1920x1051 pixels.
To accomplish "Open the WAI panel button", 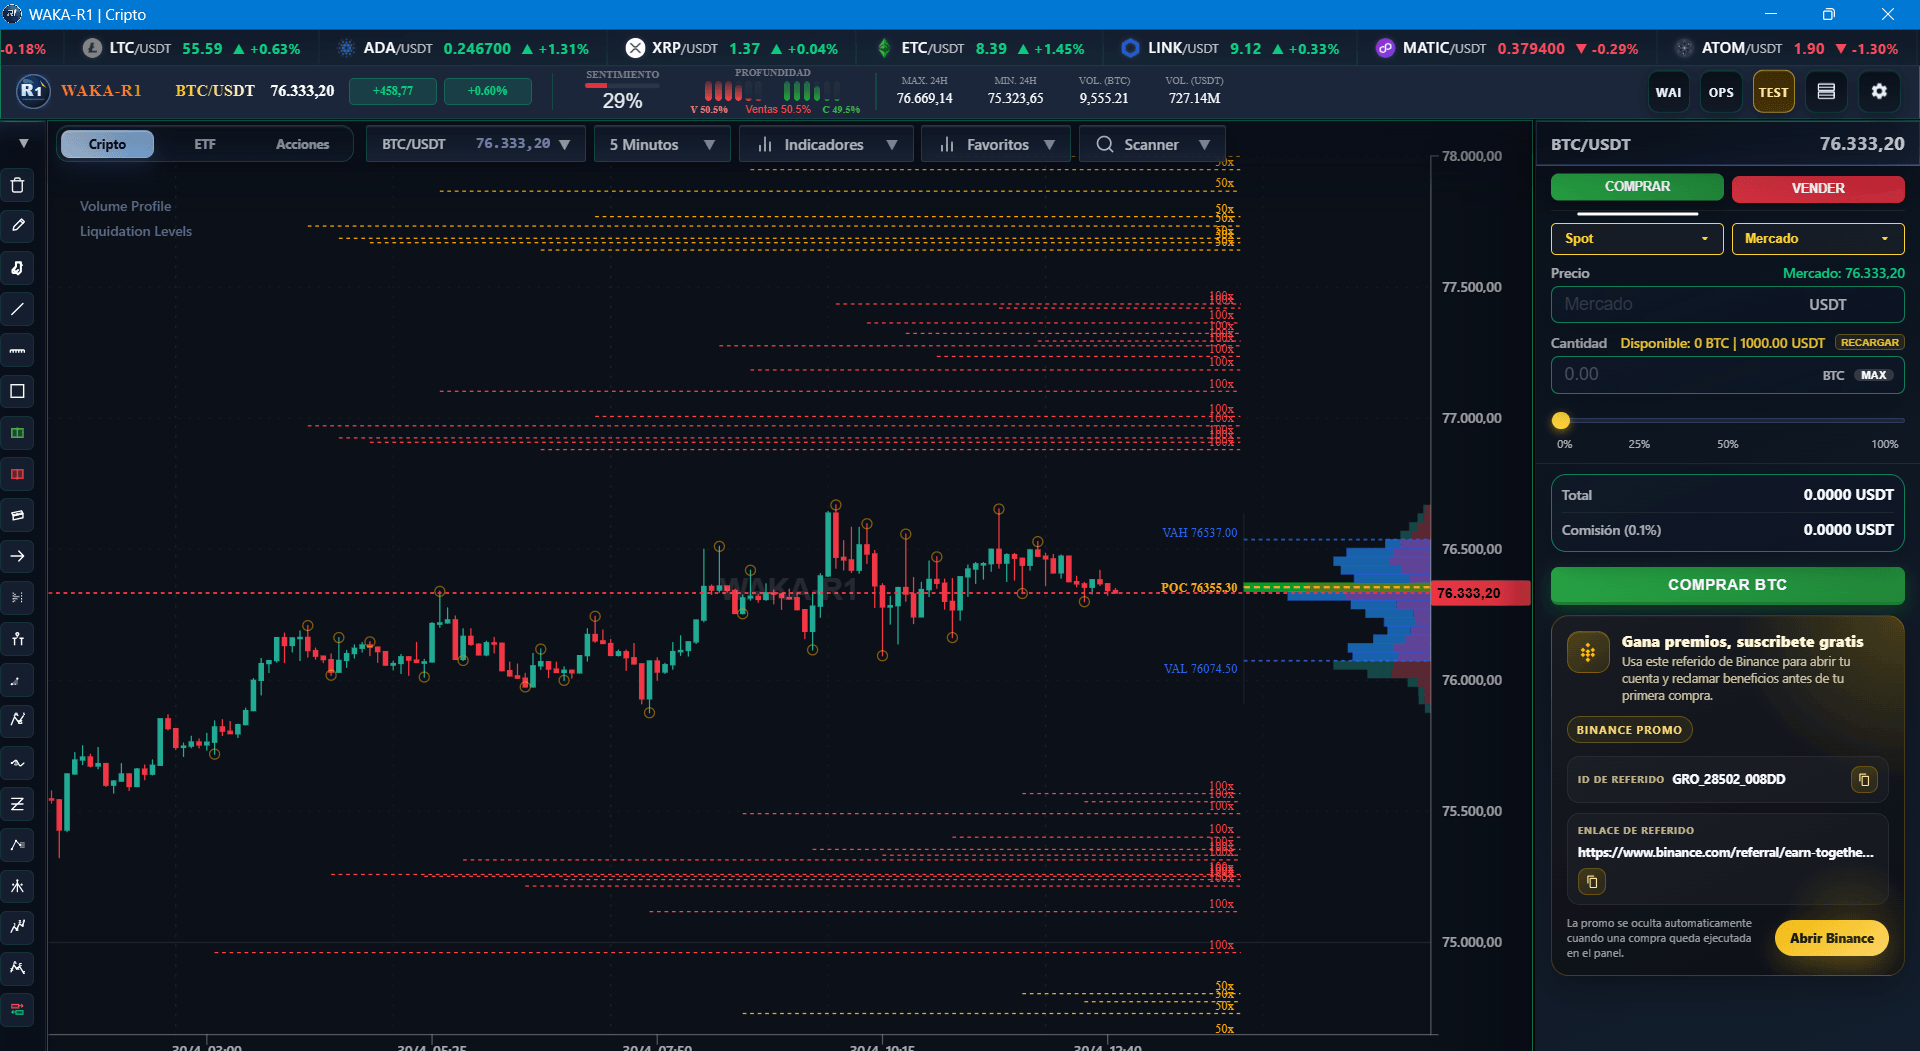I will [1668, 92].
